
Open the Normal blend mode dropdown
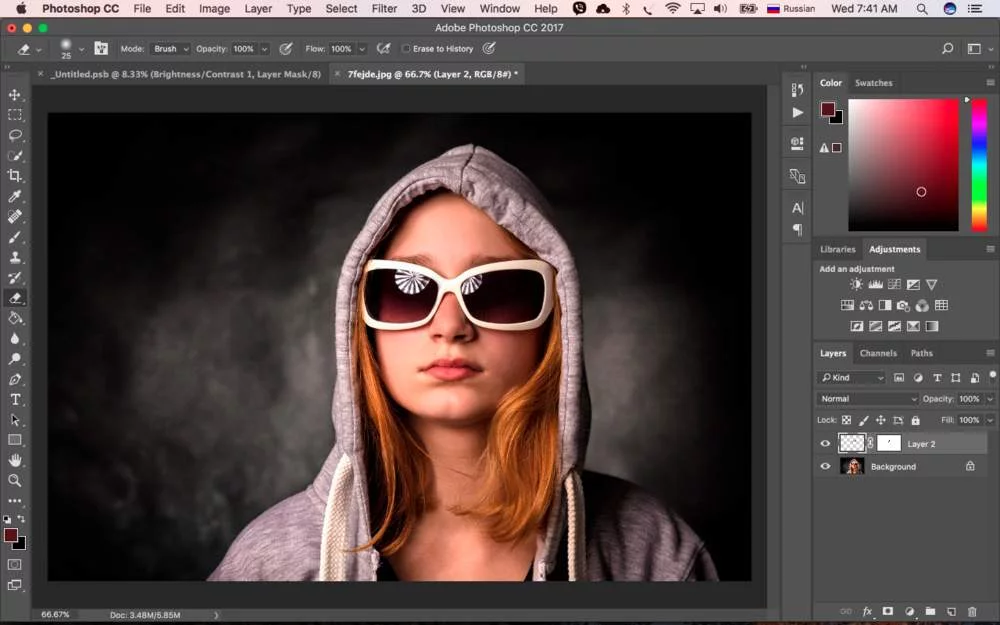tap(867, 399)
